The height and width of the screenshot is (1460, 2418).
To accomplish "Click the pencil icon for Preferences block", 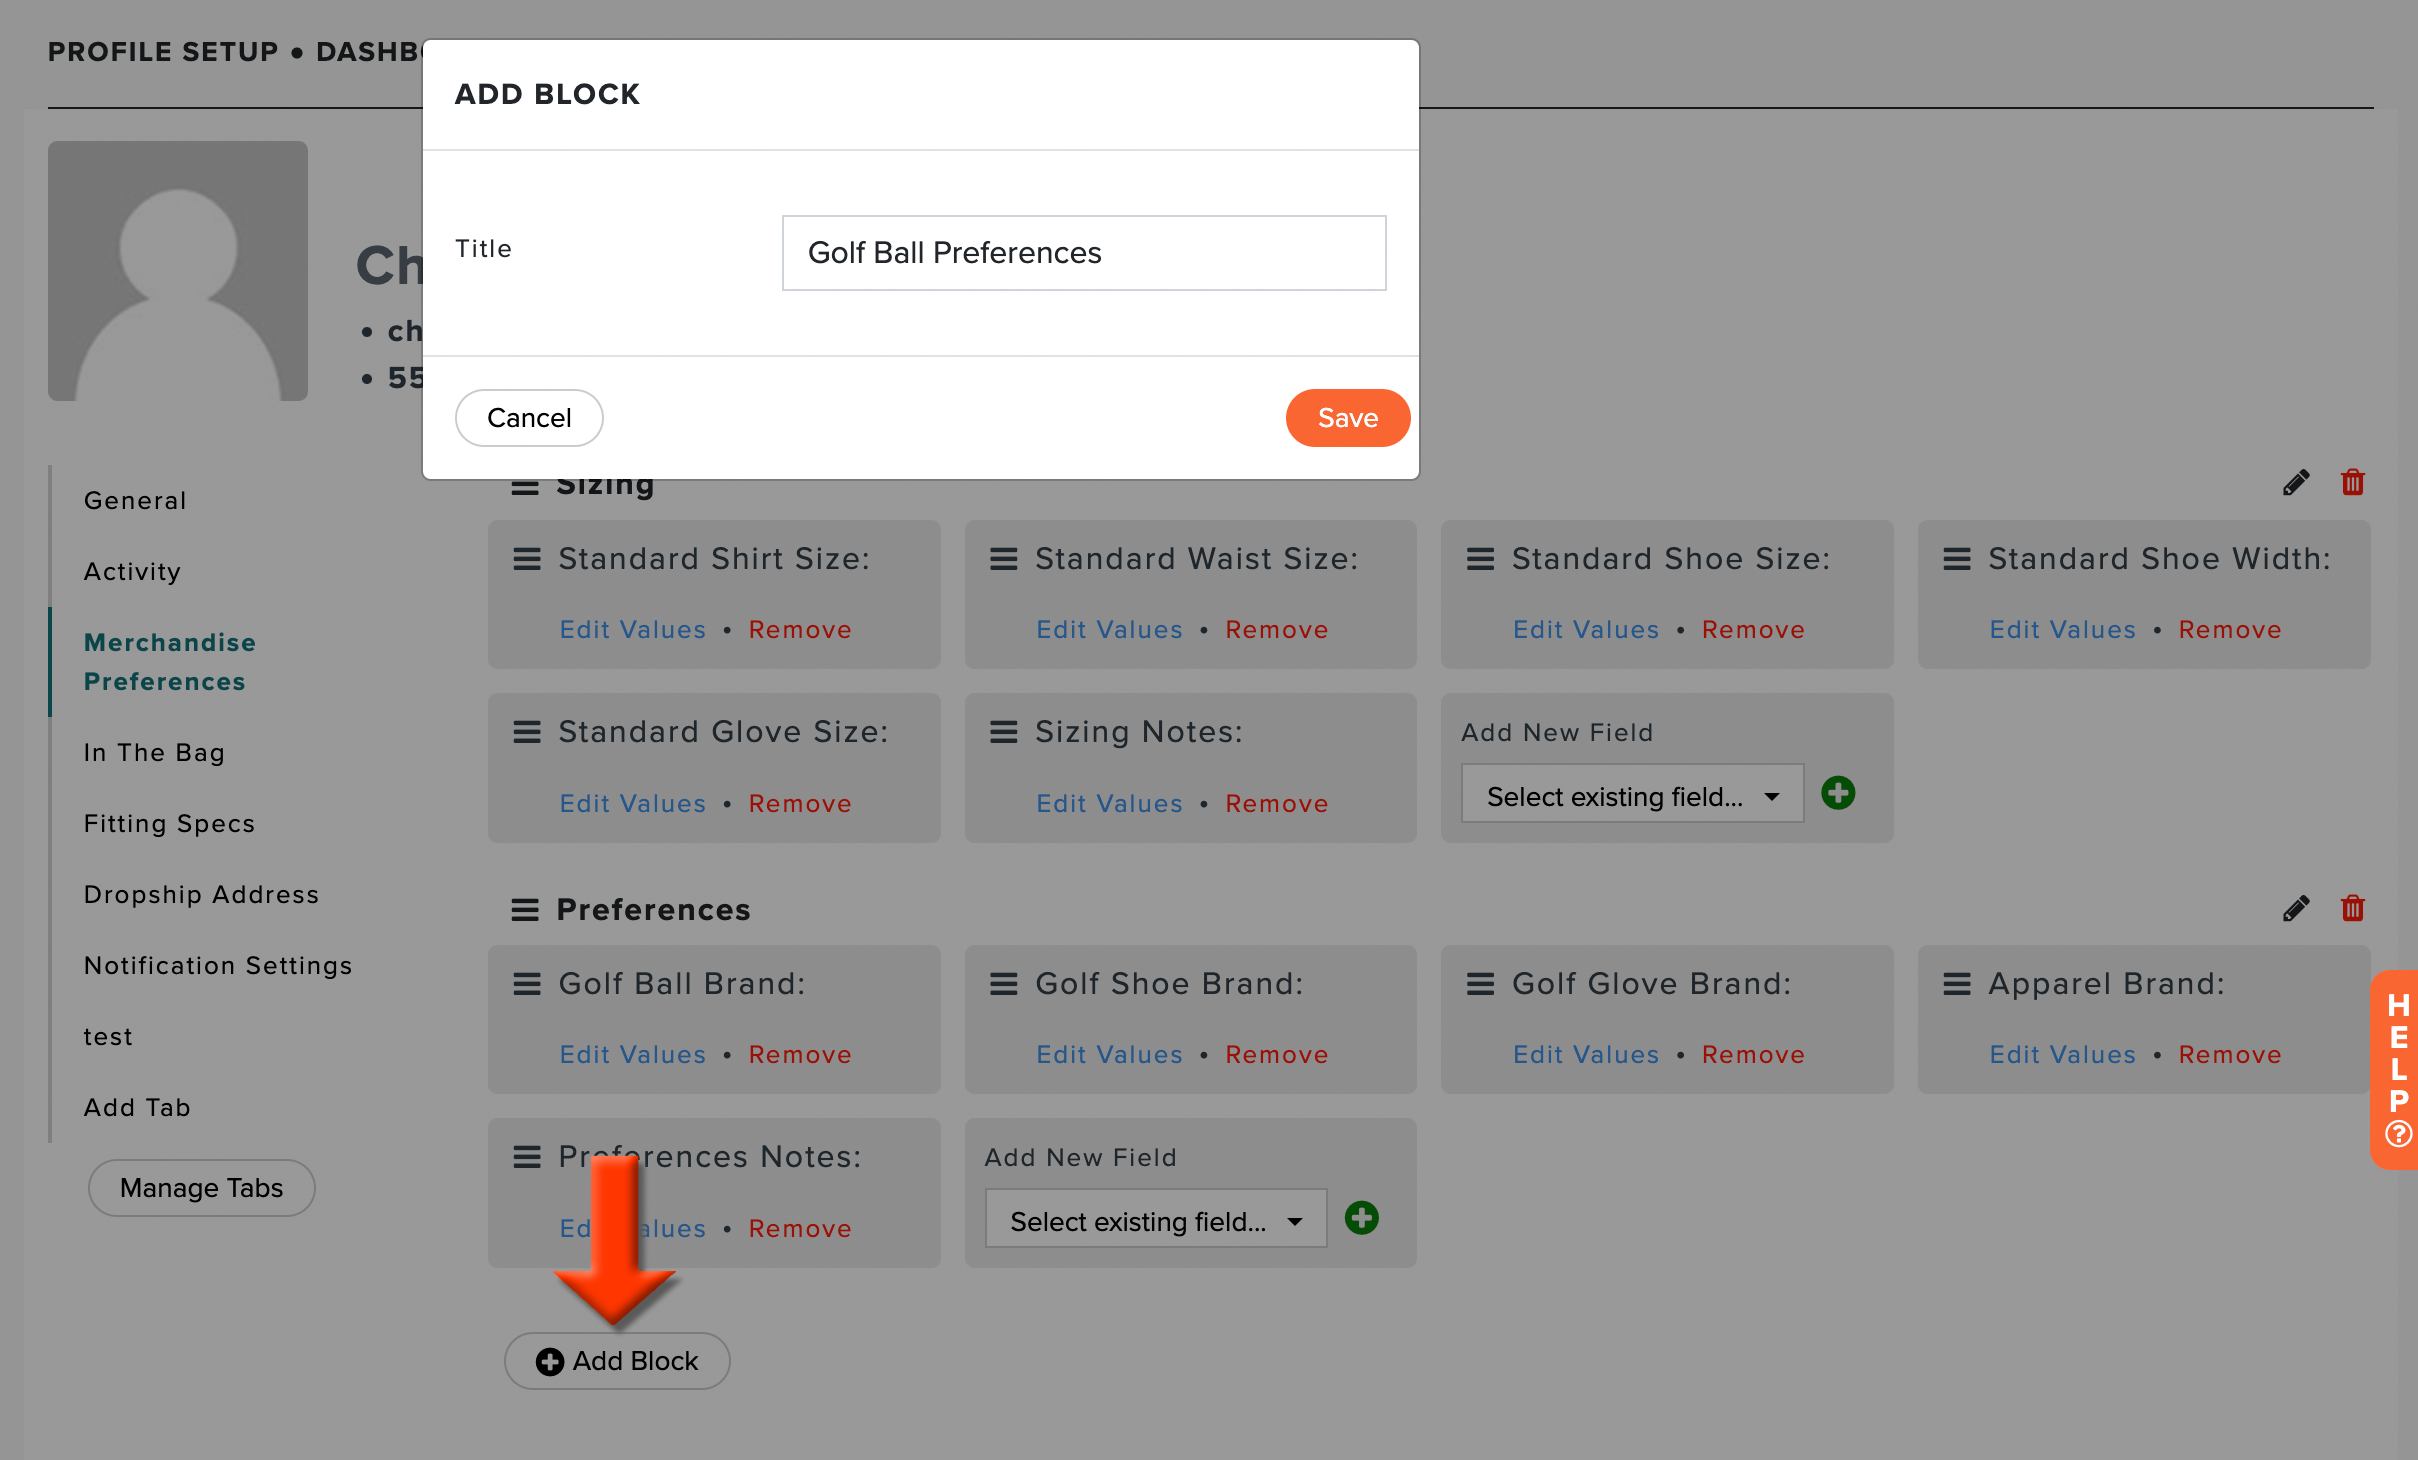I will click(x=2296, y=908).
